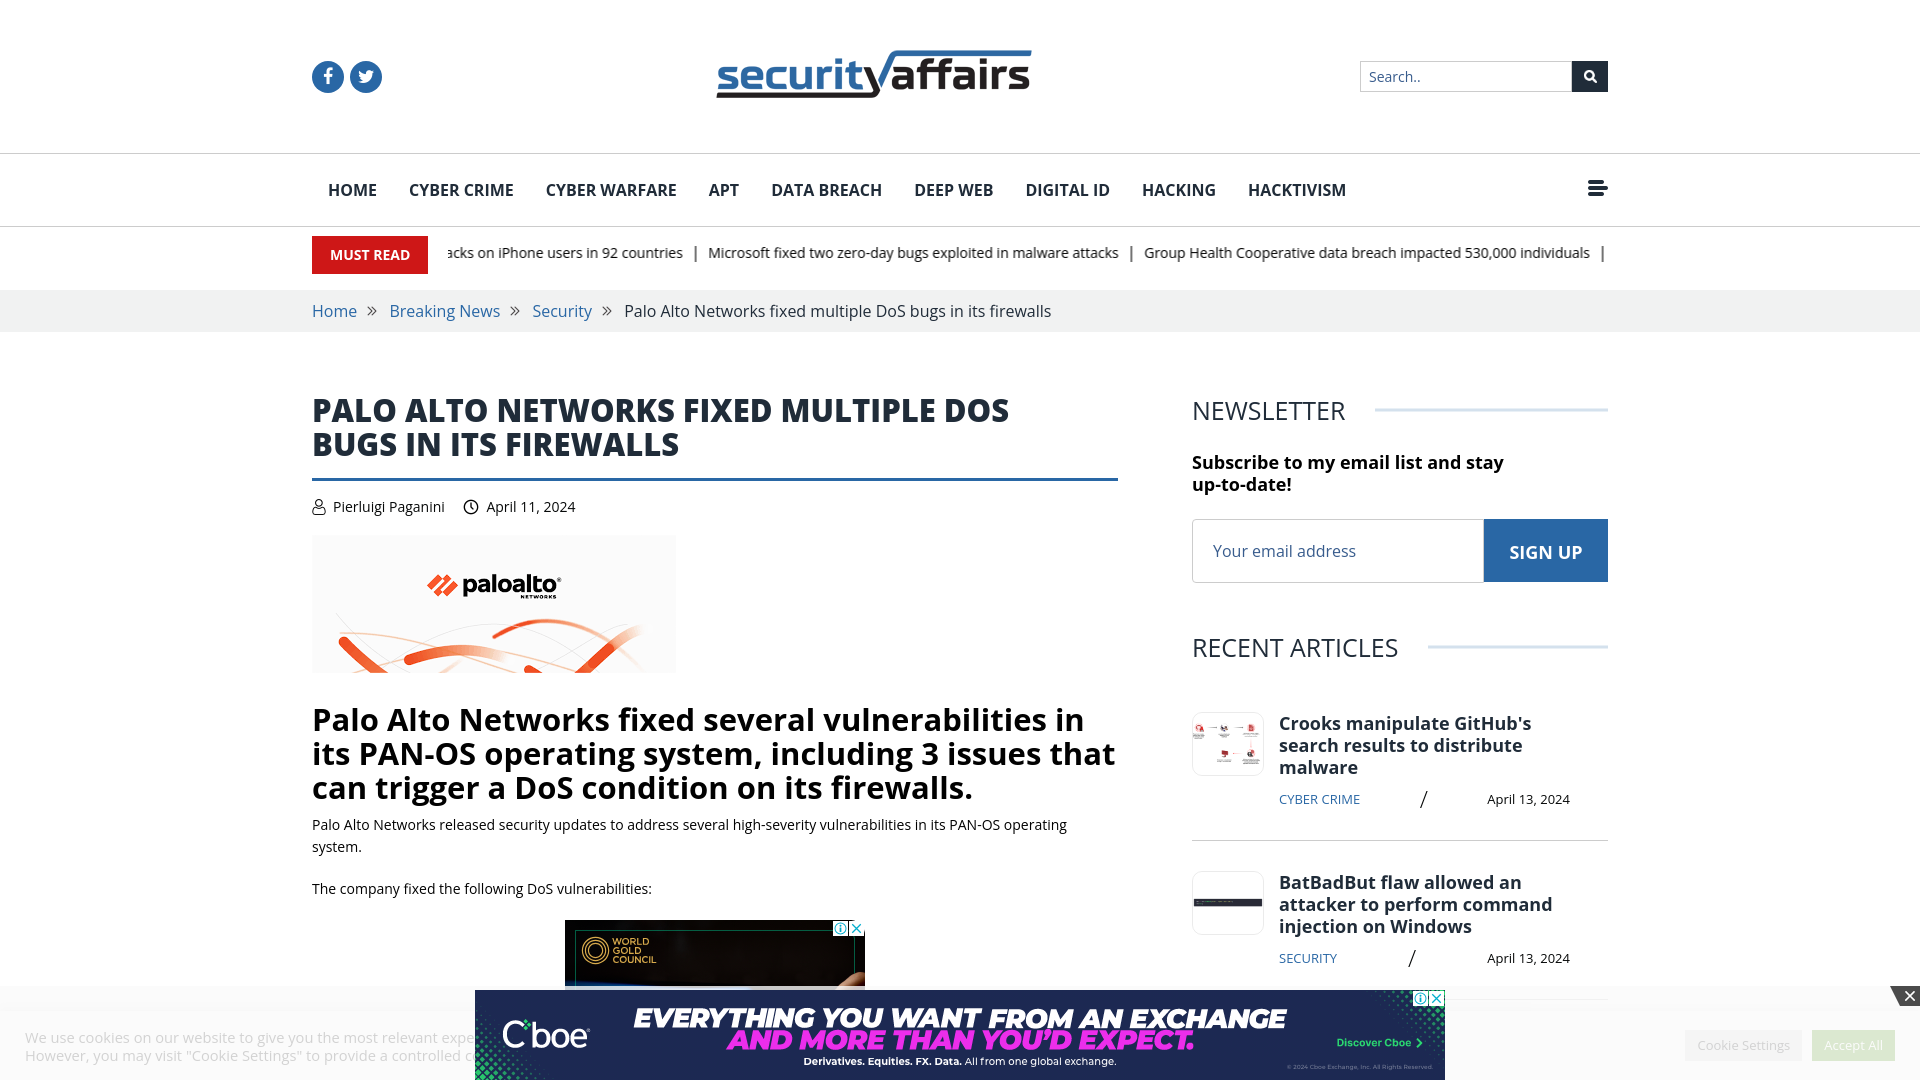Screen dimensions: 1920x1080
Task: Click the author profile icon next to Pierluigi Paganini
Action: click(318, 506)
